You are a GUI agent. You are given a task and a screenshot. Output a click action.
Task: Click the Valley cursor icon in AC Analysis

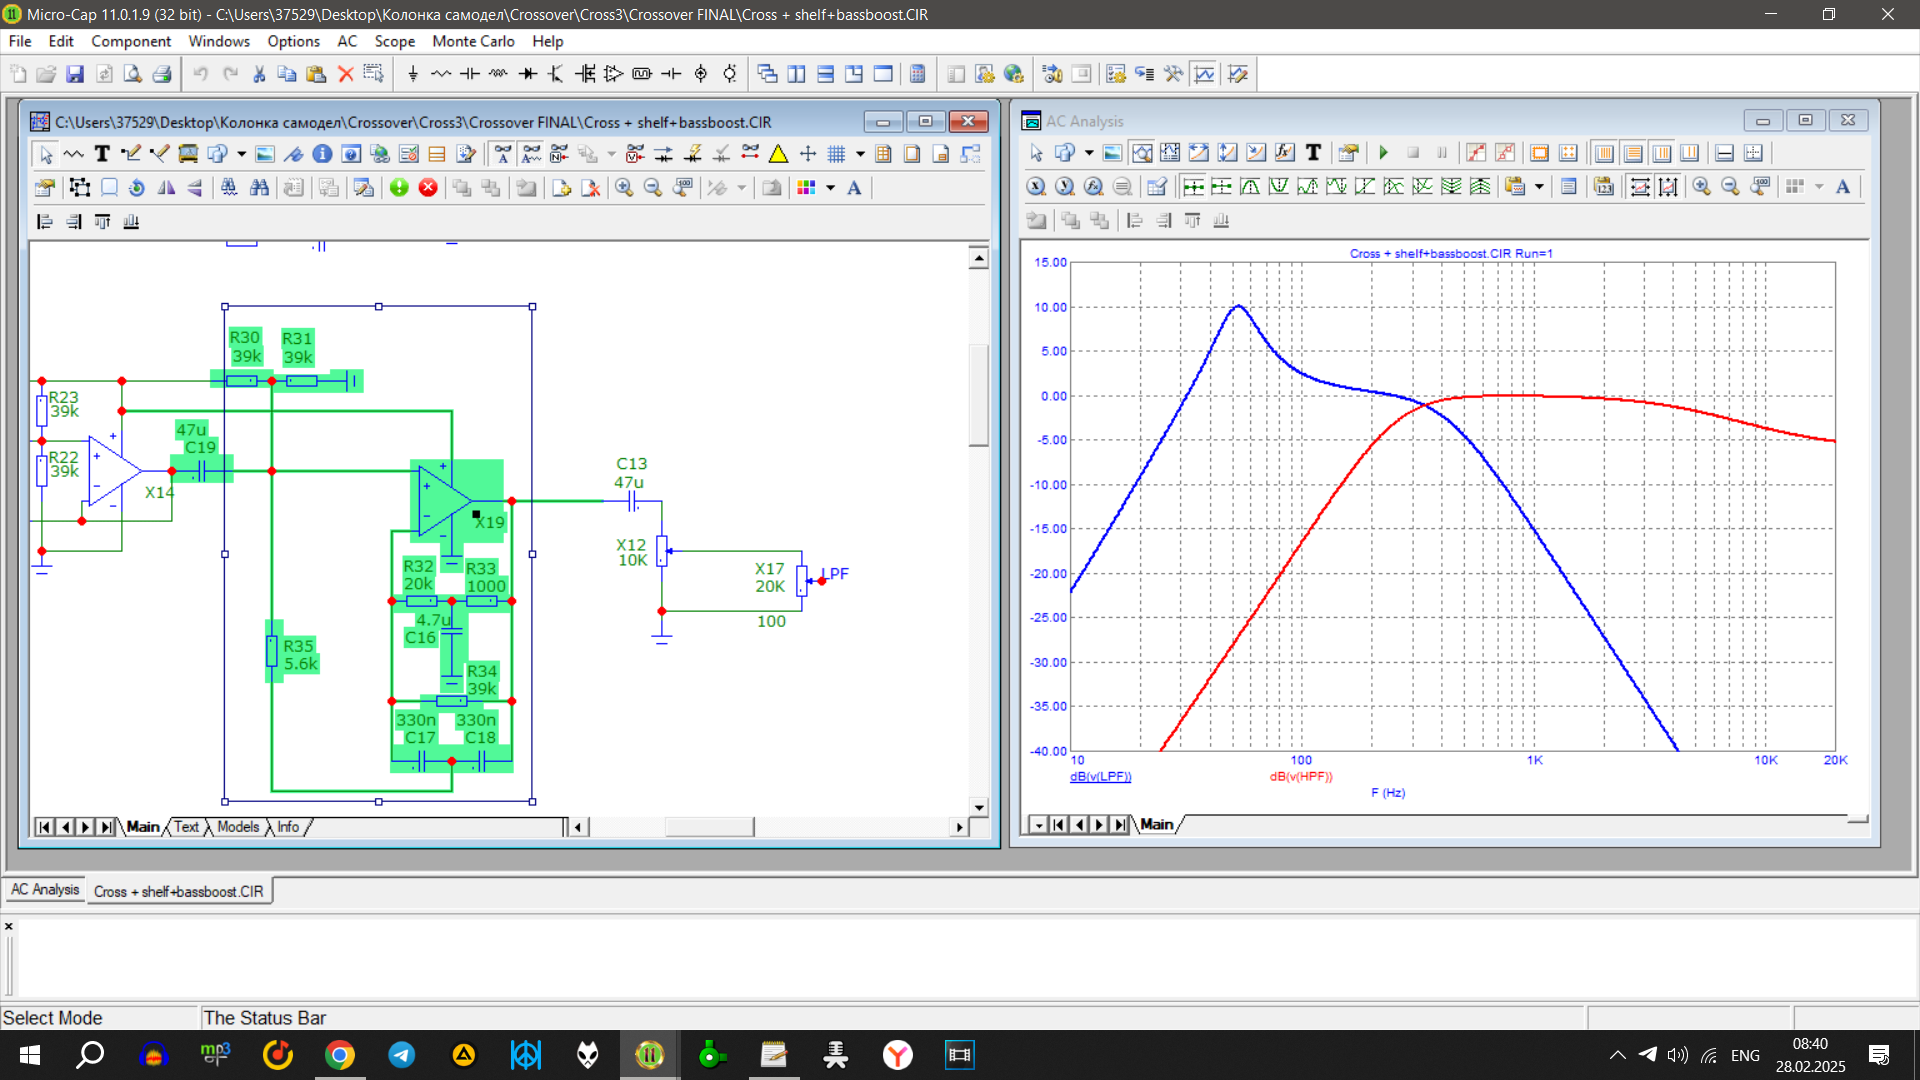[x=1279, y=187]
